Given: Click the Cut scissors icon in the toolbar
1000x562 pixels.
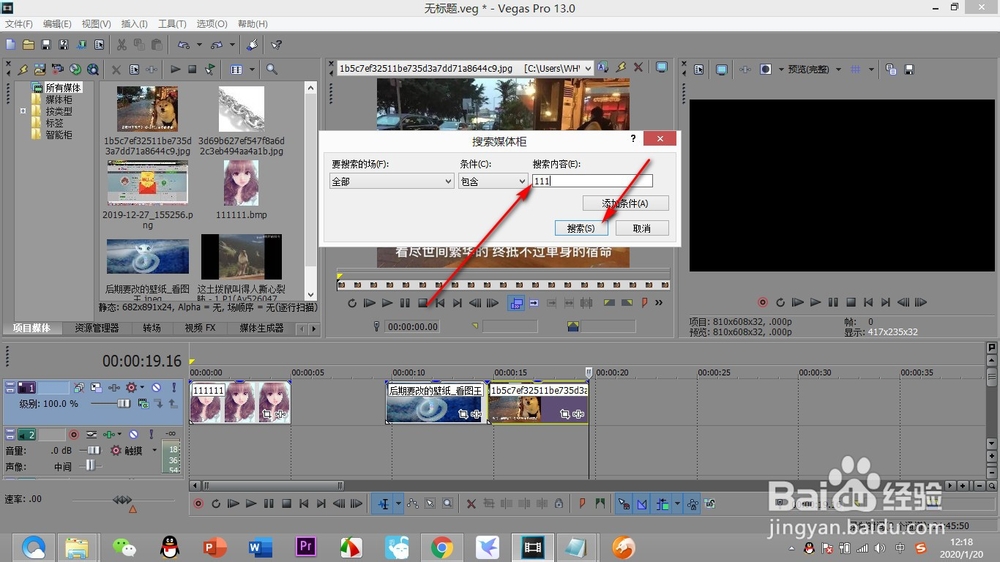Looking at the screenshot, I should [x=121, y=45].
